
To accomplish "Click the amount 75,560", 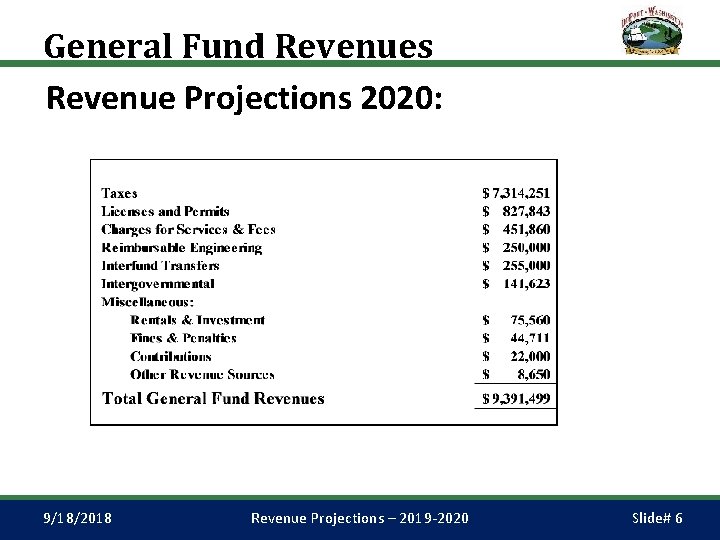I will click(x=530, y=320).
